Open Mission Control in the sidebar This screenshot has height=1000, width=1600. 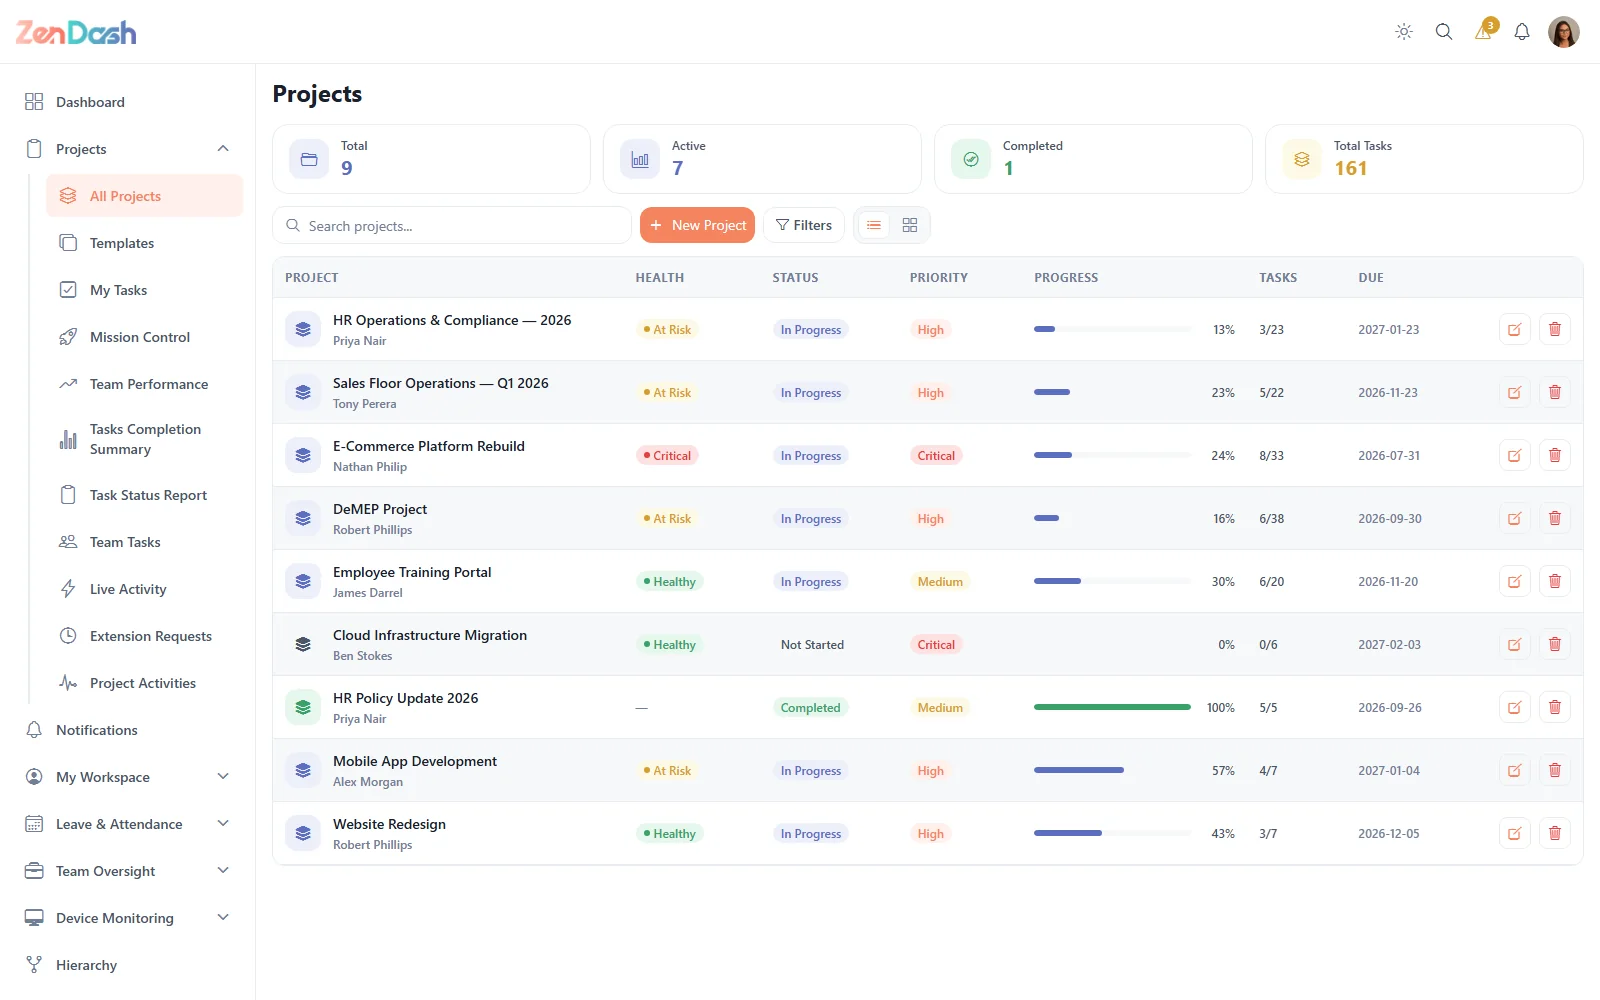tap(144, 337)
